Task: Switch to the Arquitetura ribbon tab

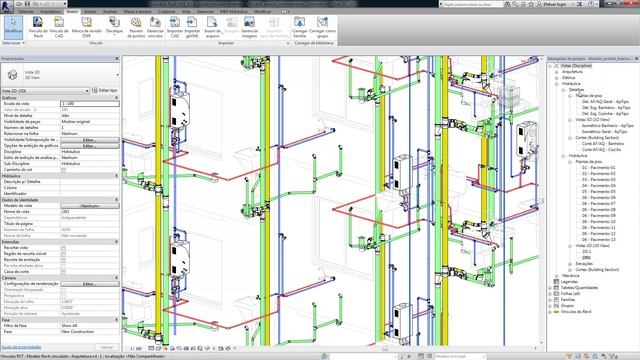Action: tap(50, 11)
